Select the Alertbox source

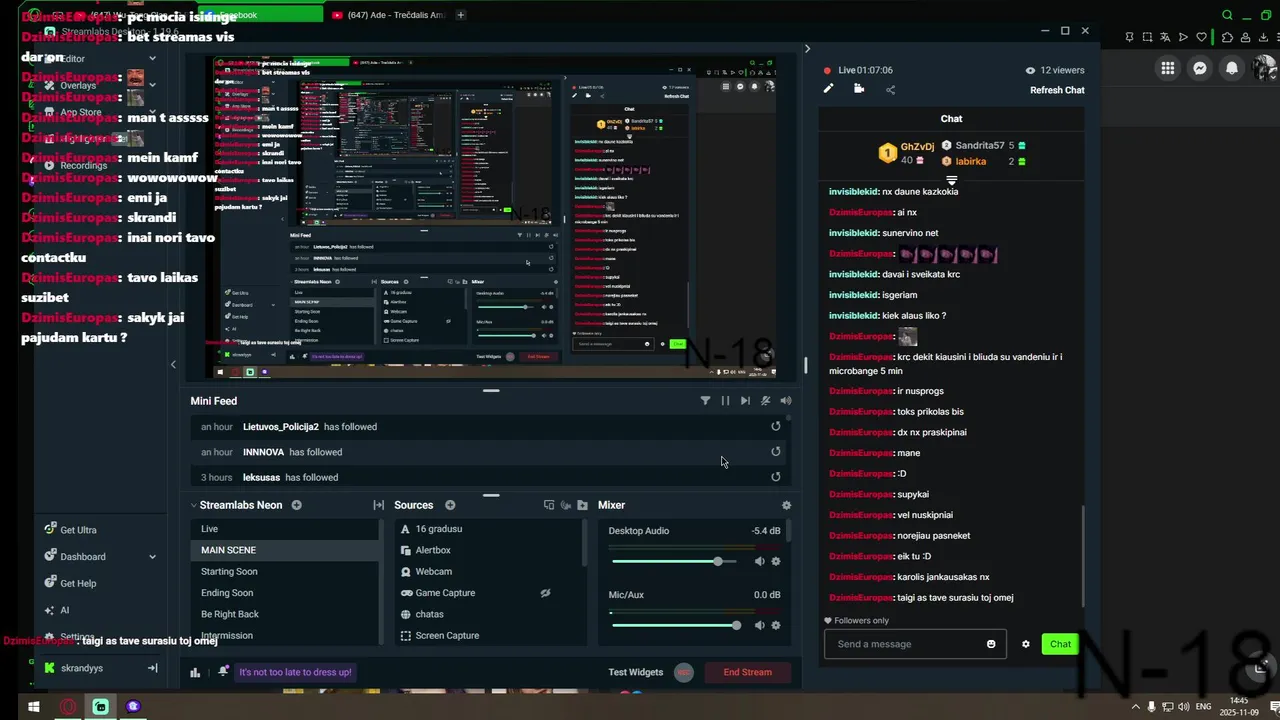click(488, 550)
